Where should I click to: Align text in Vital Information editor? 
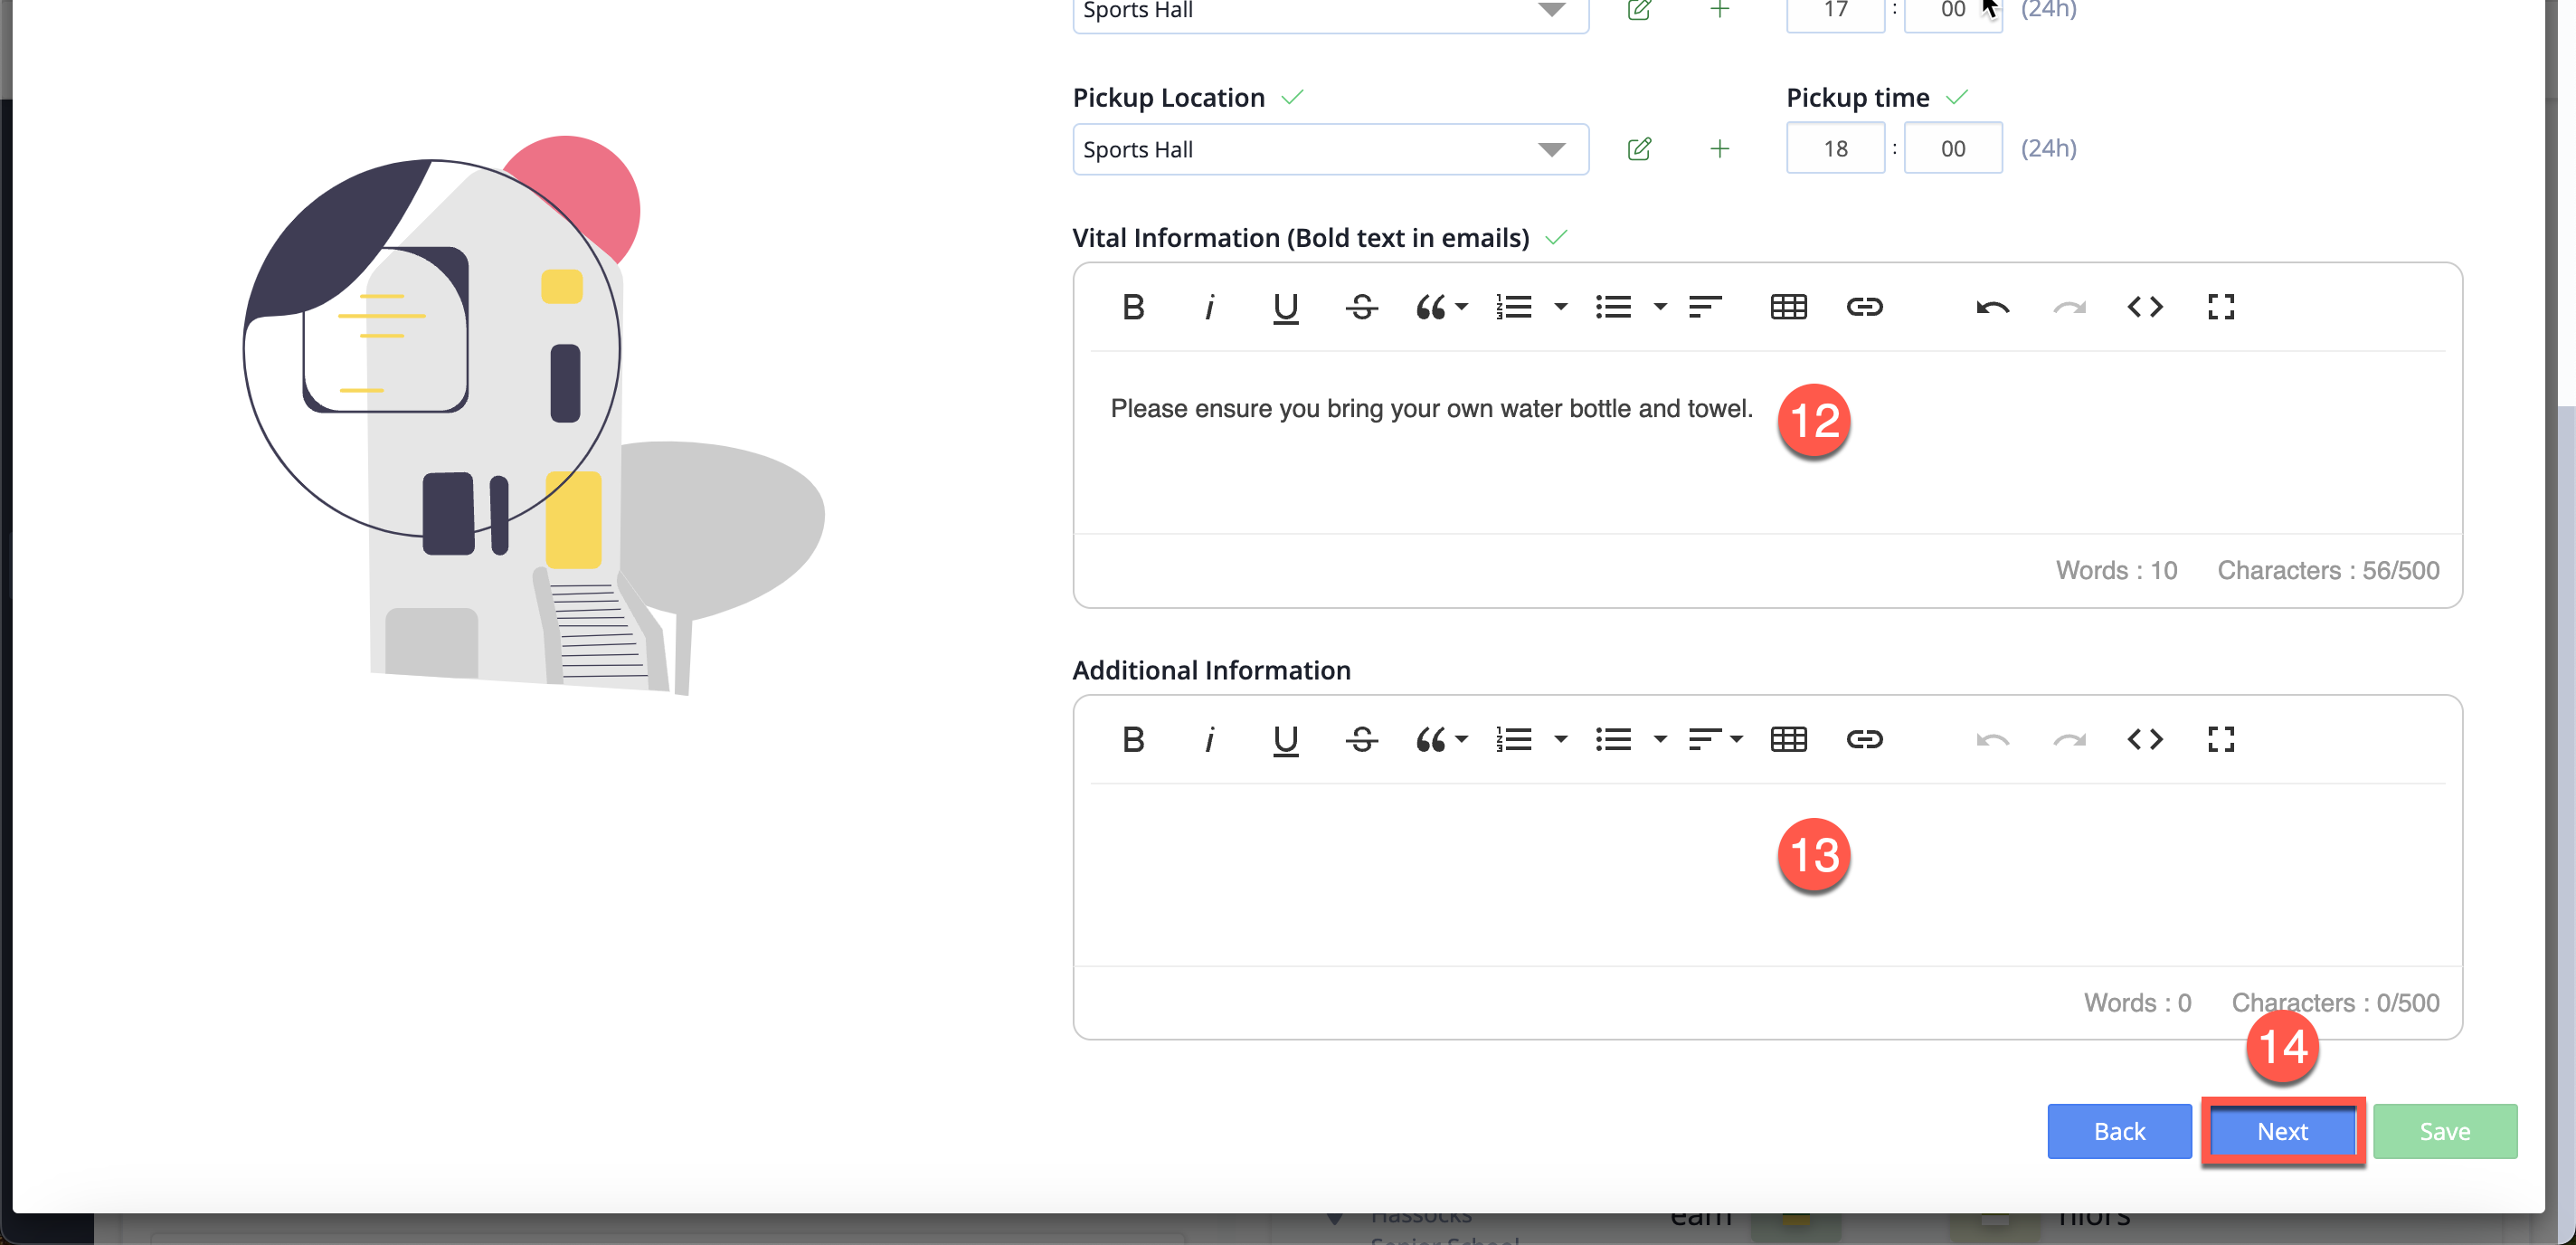point(1705,307)
